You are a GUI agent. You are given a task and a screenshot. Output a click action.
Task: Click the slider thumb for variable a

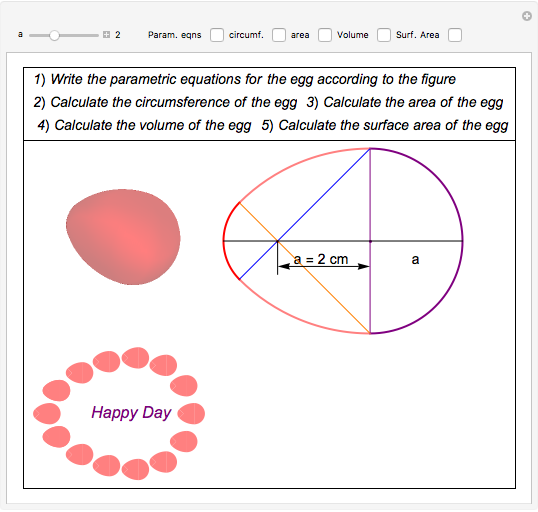click(x=54, y=35)
